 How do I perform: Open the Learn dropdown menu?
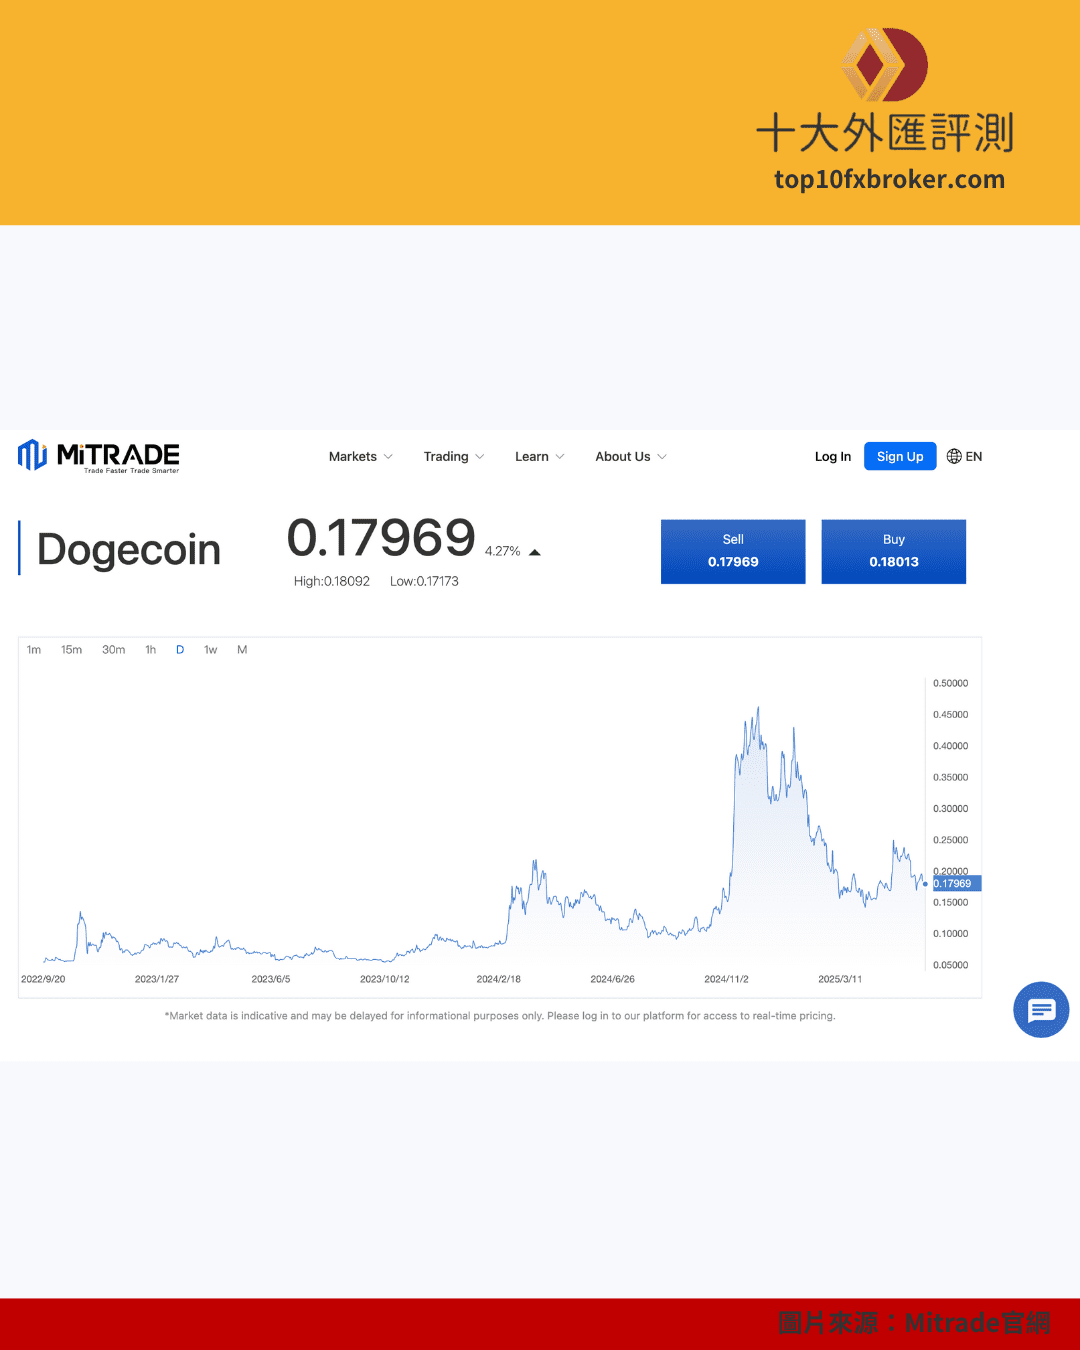click(x=539, y=457)
